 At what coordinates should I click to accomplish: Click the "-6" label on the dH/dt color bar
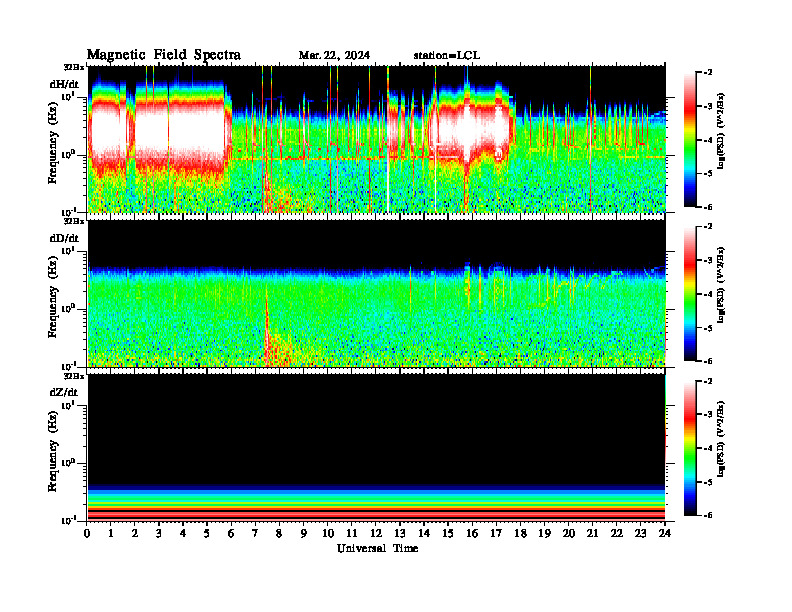[x=707, y=207]
